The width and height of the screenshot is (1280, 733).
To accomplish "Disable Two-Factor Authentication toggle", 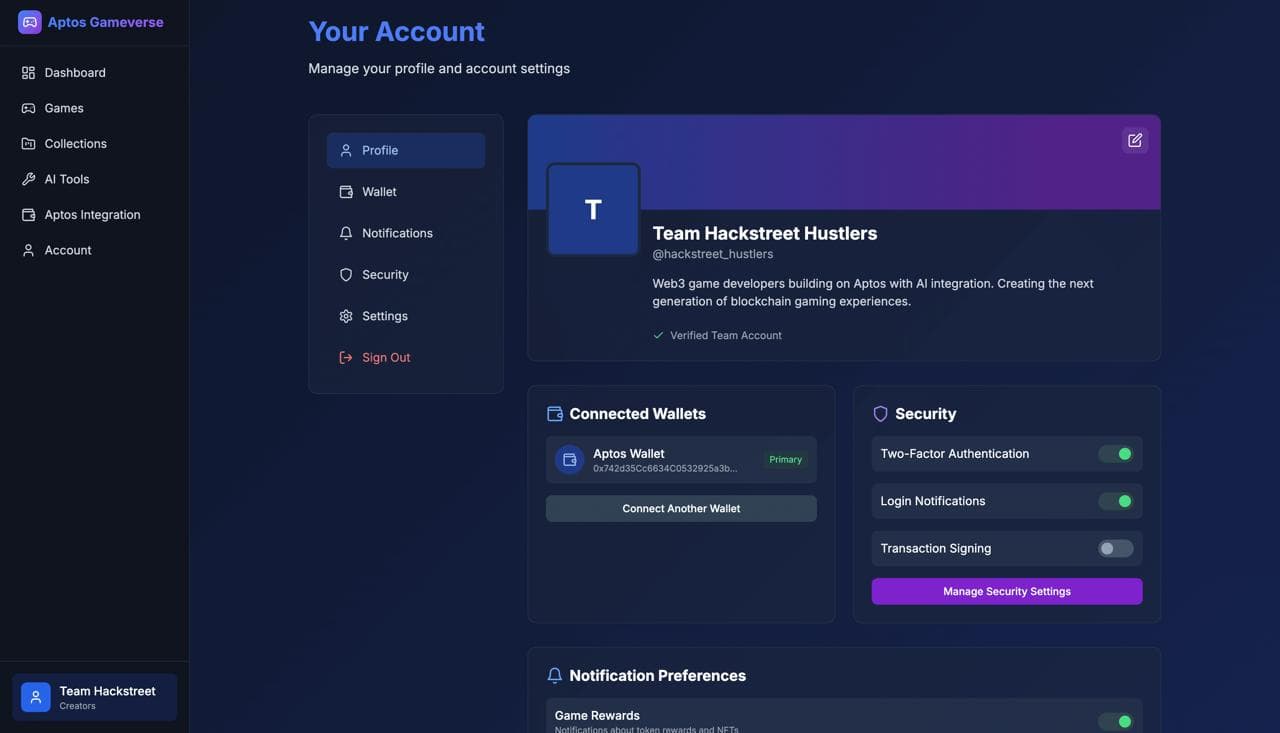I will (1115, 454).
